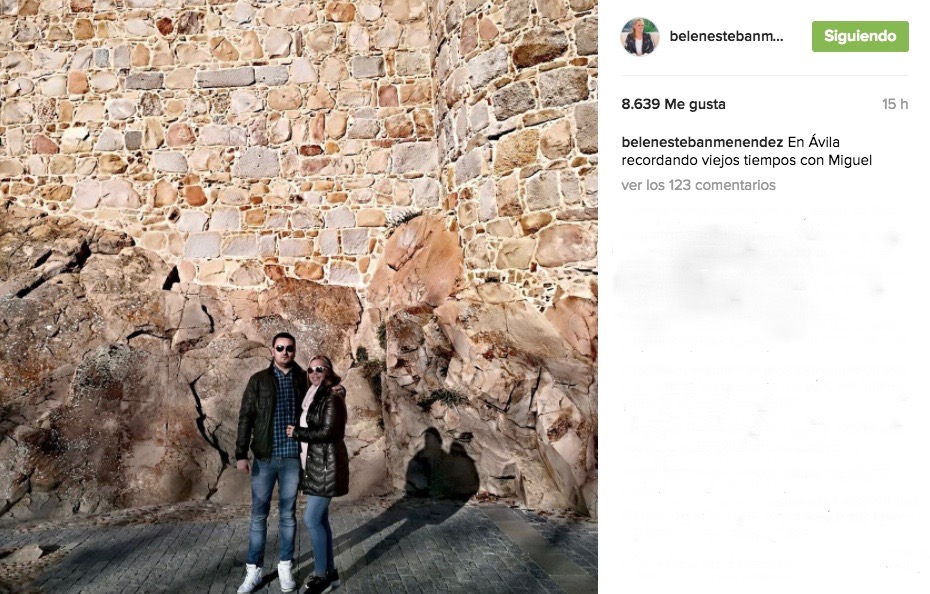Click the small plant growing on wall
The height and width of the screenshot is (594, 930).
405,218
